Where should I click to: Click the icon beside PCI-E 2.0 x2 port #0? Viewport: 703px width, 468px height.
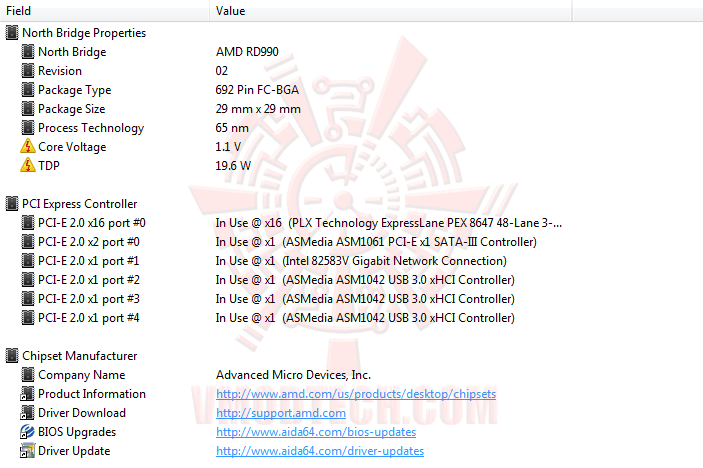pyautogui.click(x=28, y=242)
